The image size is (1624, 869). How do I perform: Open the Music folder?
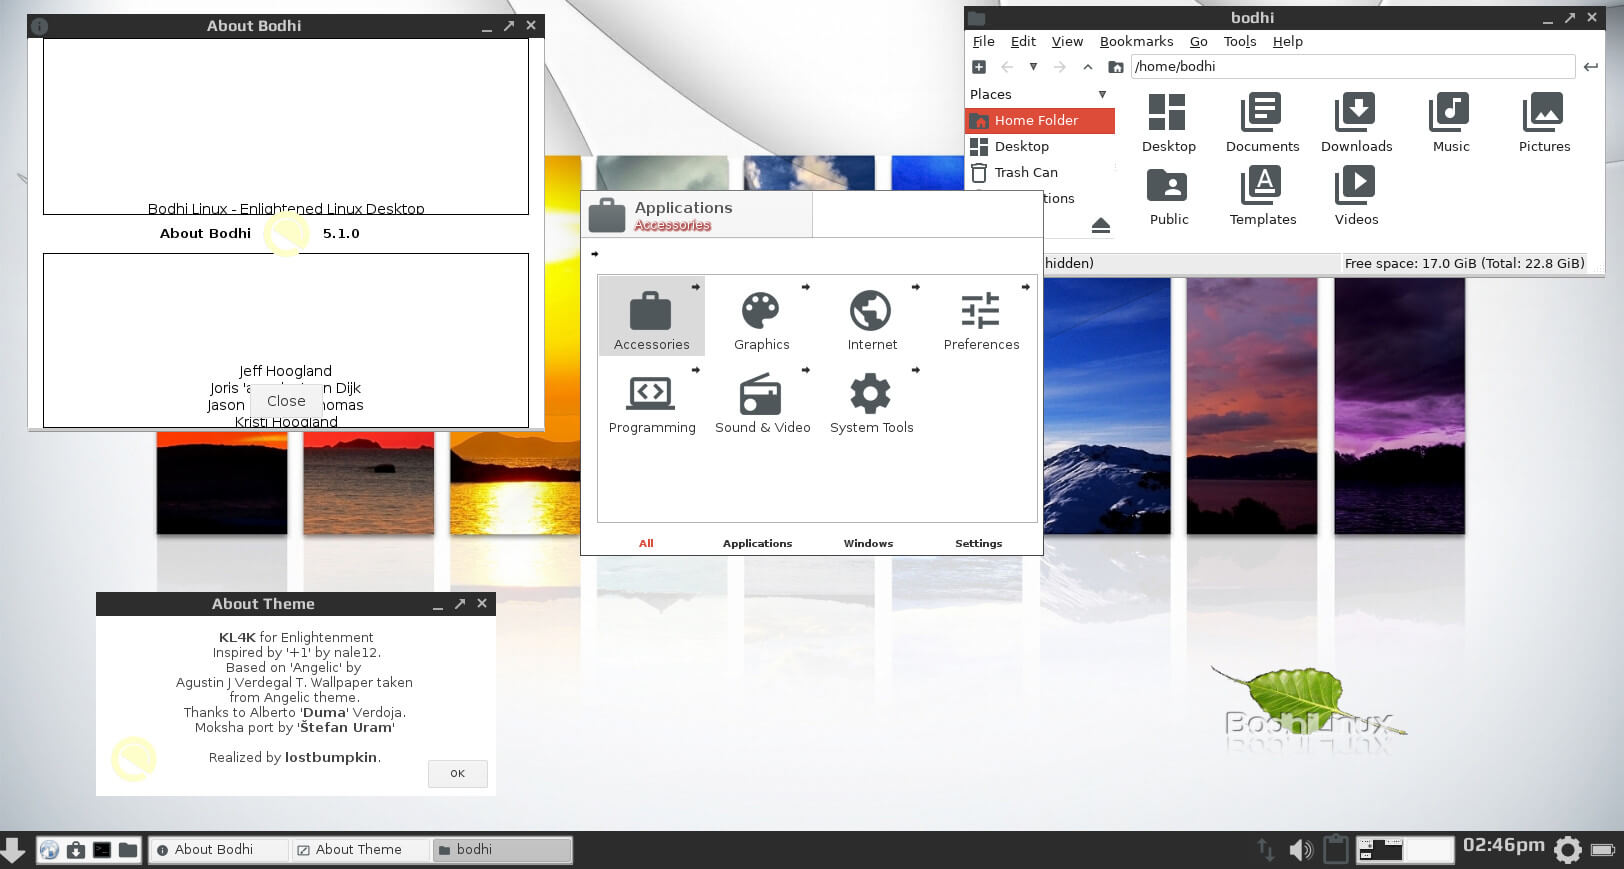tap(1450, 122)
